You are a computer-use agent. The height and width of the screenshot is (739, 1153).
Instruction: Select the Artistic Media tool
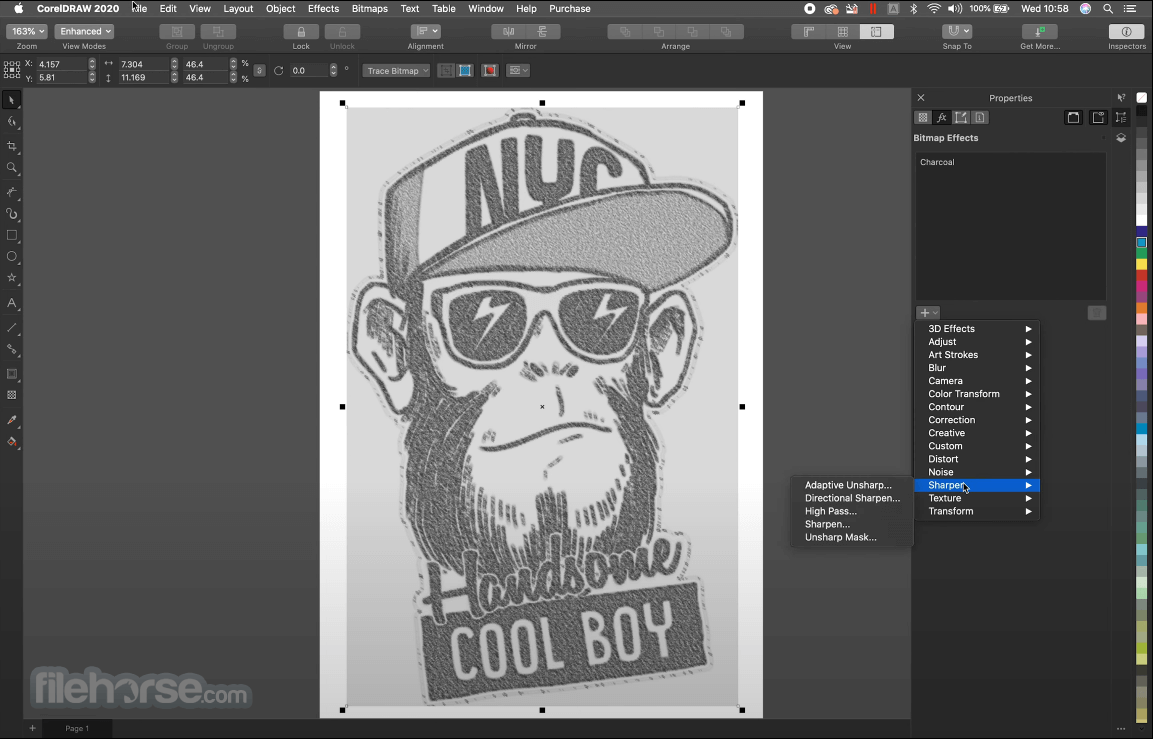point(11,214)
